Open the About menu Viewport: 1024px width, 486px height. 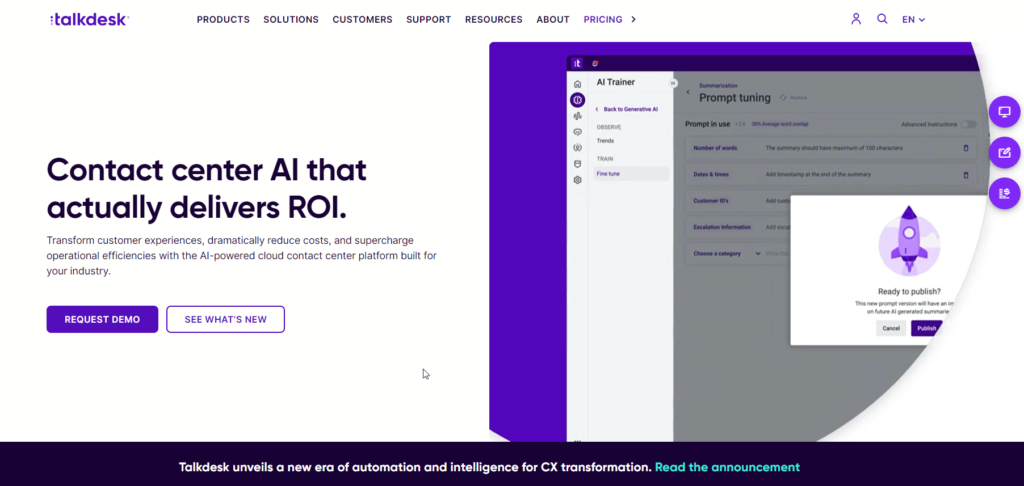[x=553, y=20]
